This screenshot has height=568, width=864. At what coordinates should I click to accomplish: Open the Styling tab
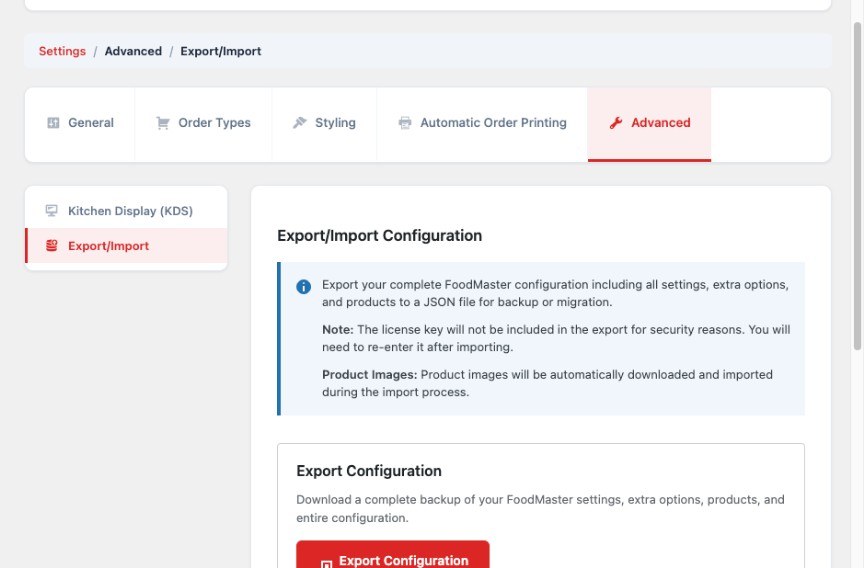[x=324, y=125]
